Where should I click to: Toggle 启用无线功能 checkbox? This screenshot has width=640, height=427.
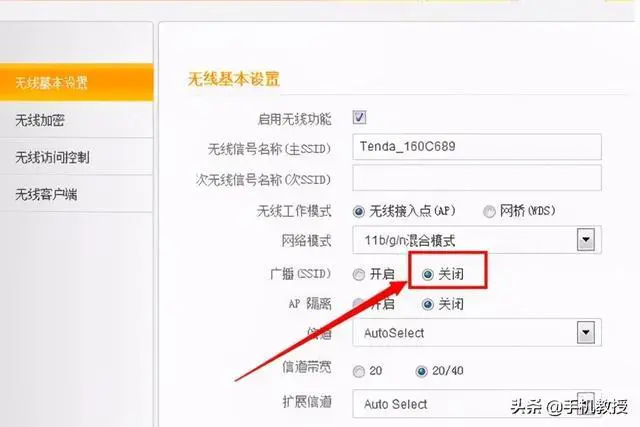pyautogui.click(x=359, y=118)
